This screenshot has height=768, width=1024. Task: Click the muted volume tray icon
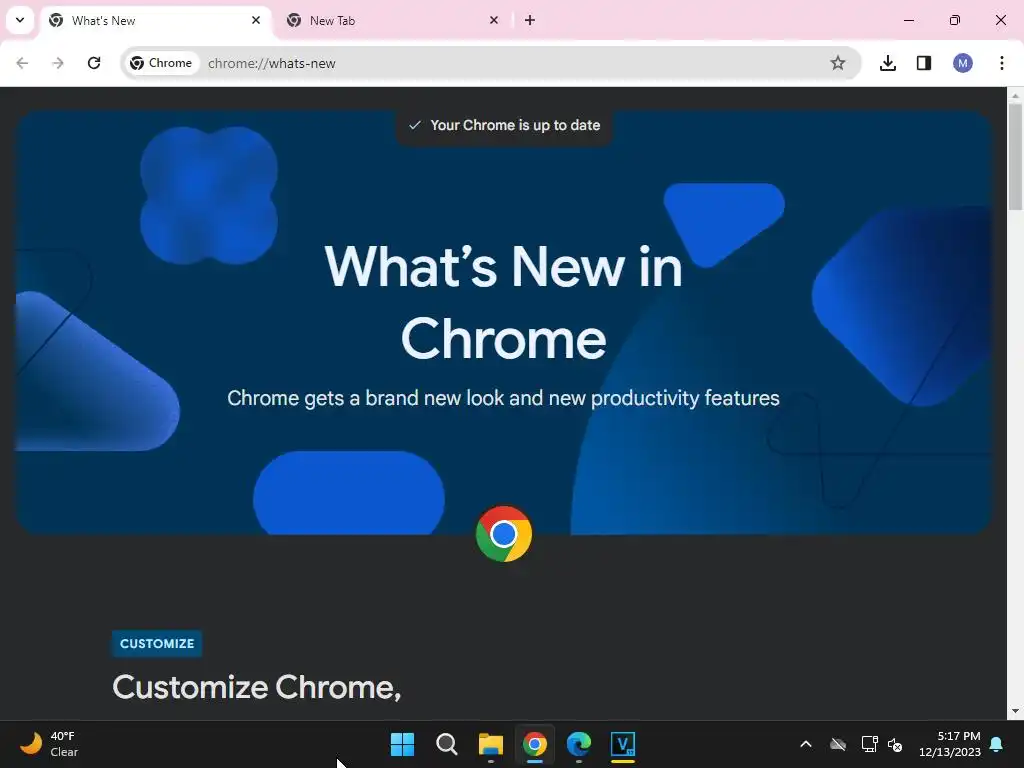point(895,744)
